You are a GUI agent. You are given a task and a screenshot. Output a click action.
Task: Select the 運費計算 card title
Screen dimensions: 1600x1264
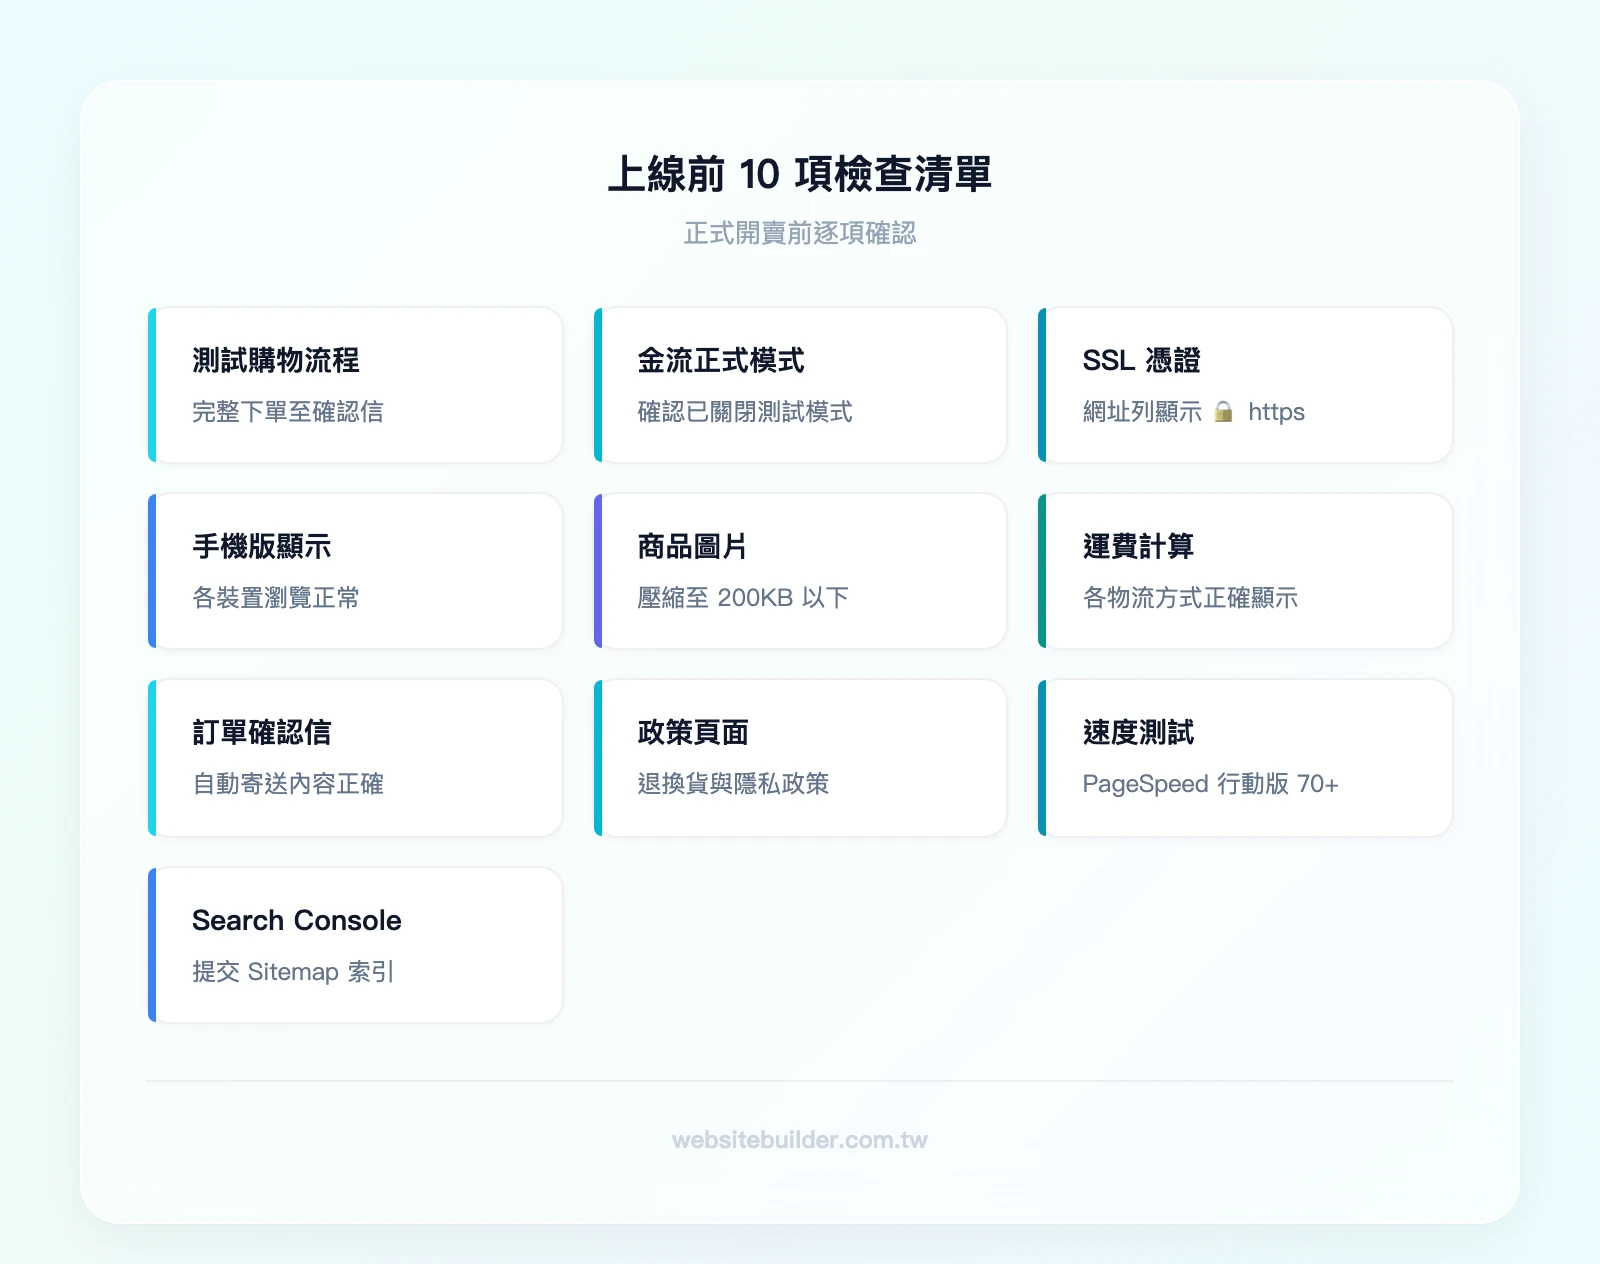click(x=1138, y=547)
